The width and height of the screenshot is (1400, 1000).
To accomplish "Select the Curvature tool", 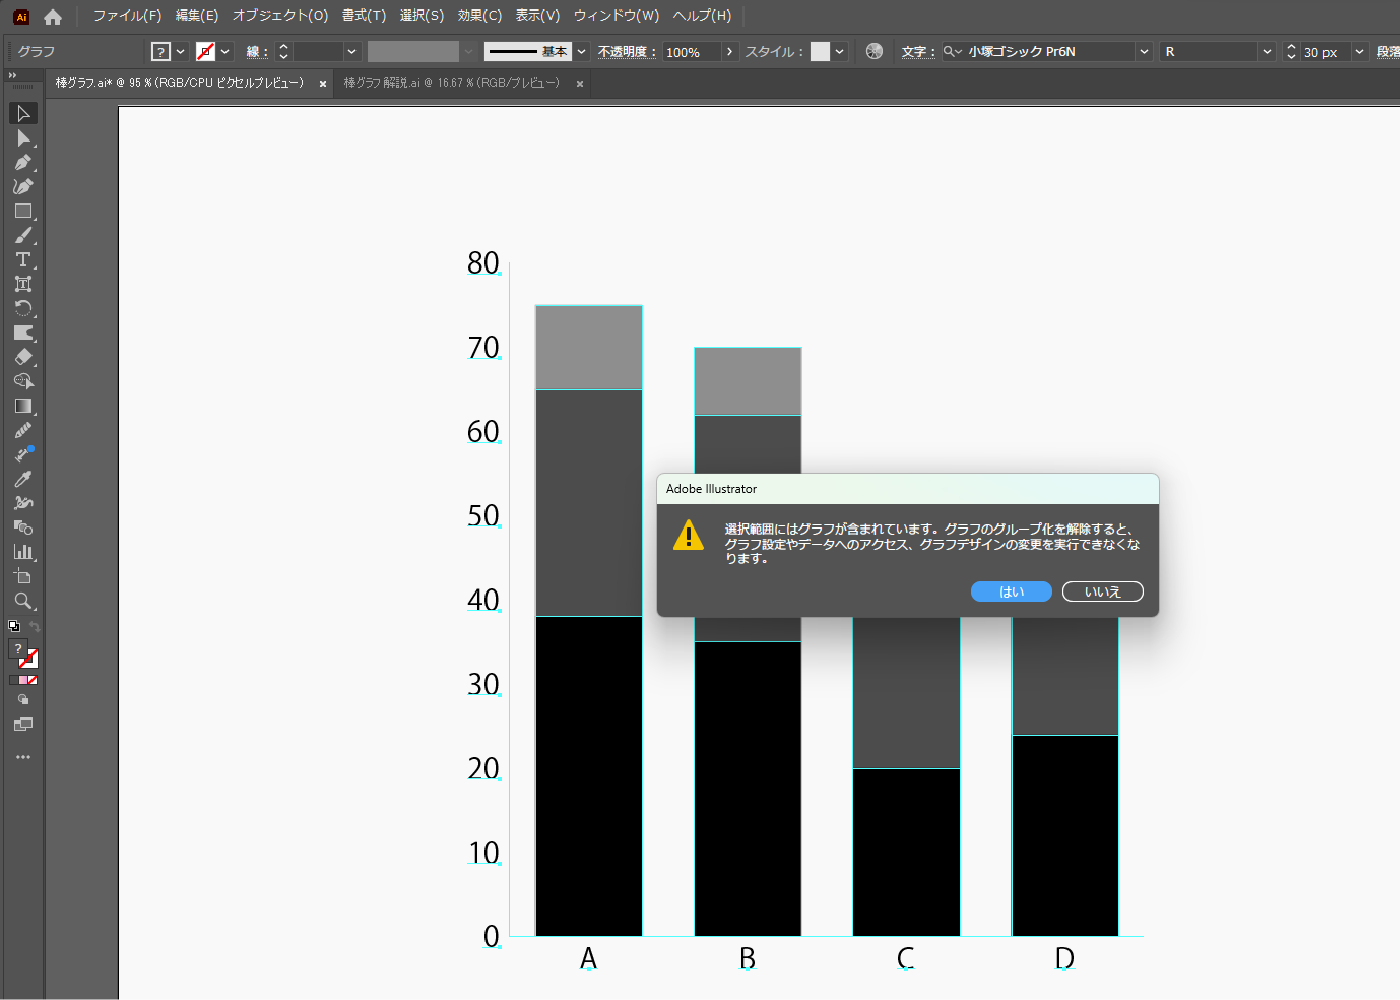I will coord(23,186).
